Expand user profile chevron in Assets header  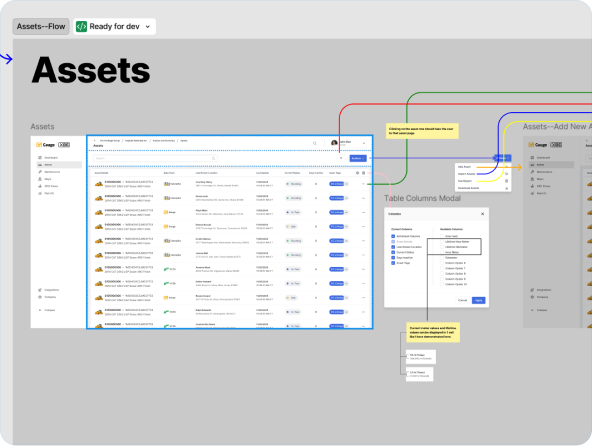[x=364, y=143]
